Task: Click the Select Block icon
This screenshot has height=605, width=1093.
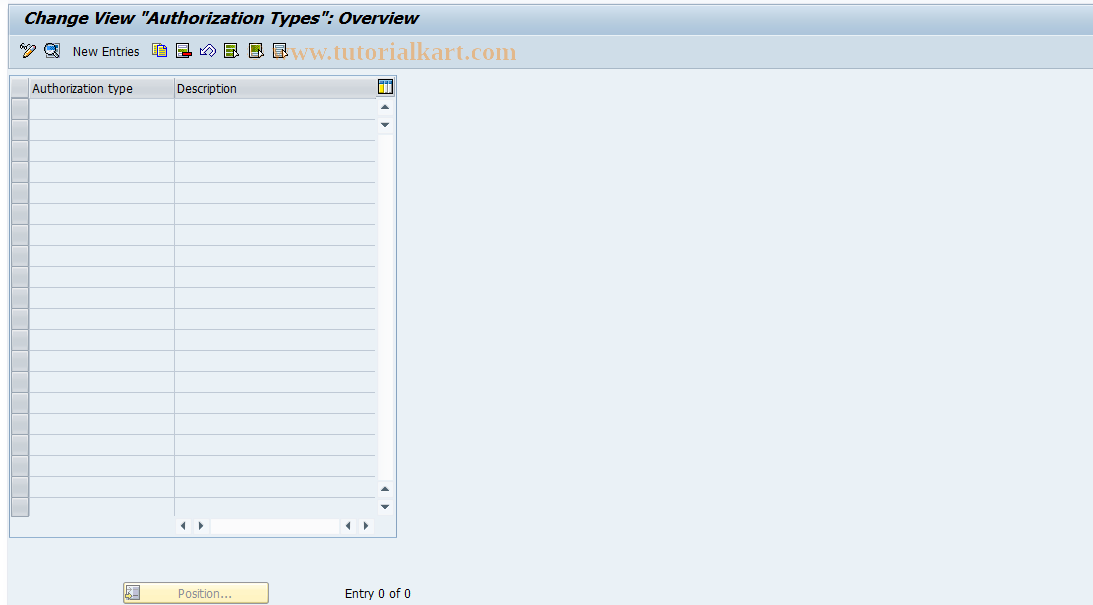Action: click(x=256, y=51)
